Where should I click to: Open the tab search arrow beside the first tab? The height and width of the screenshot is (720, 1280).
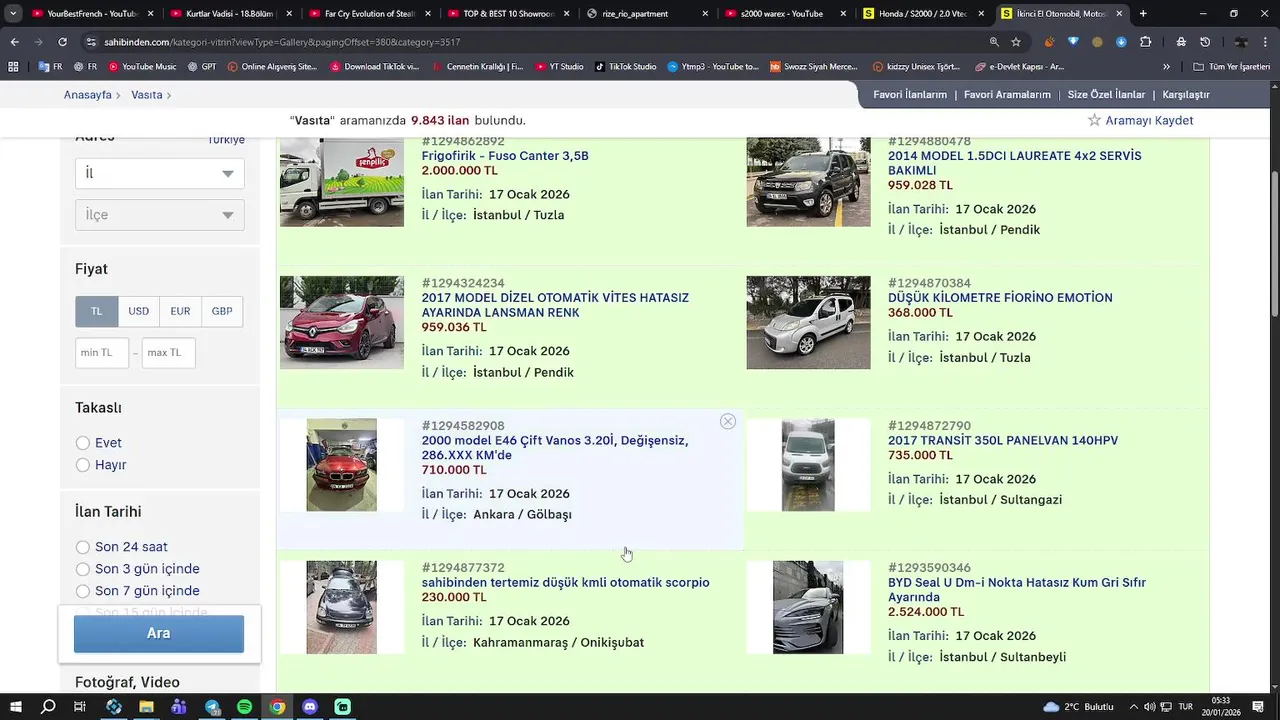[x=13, y=14]
